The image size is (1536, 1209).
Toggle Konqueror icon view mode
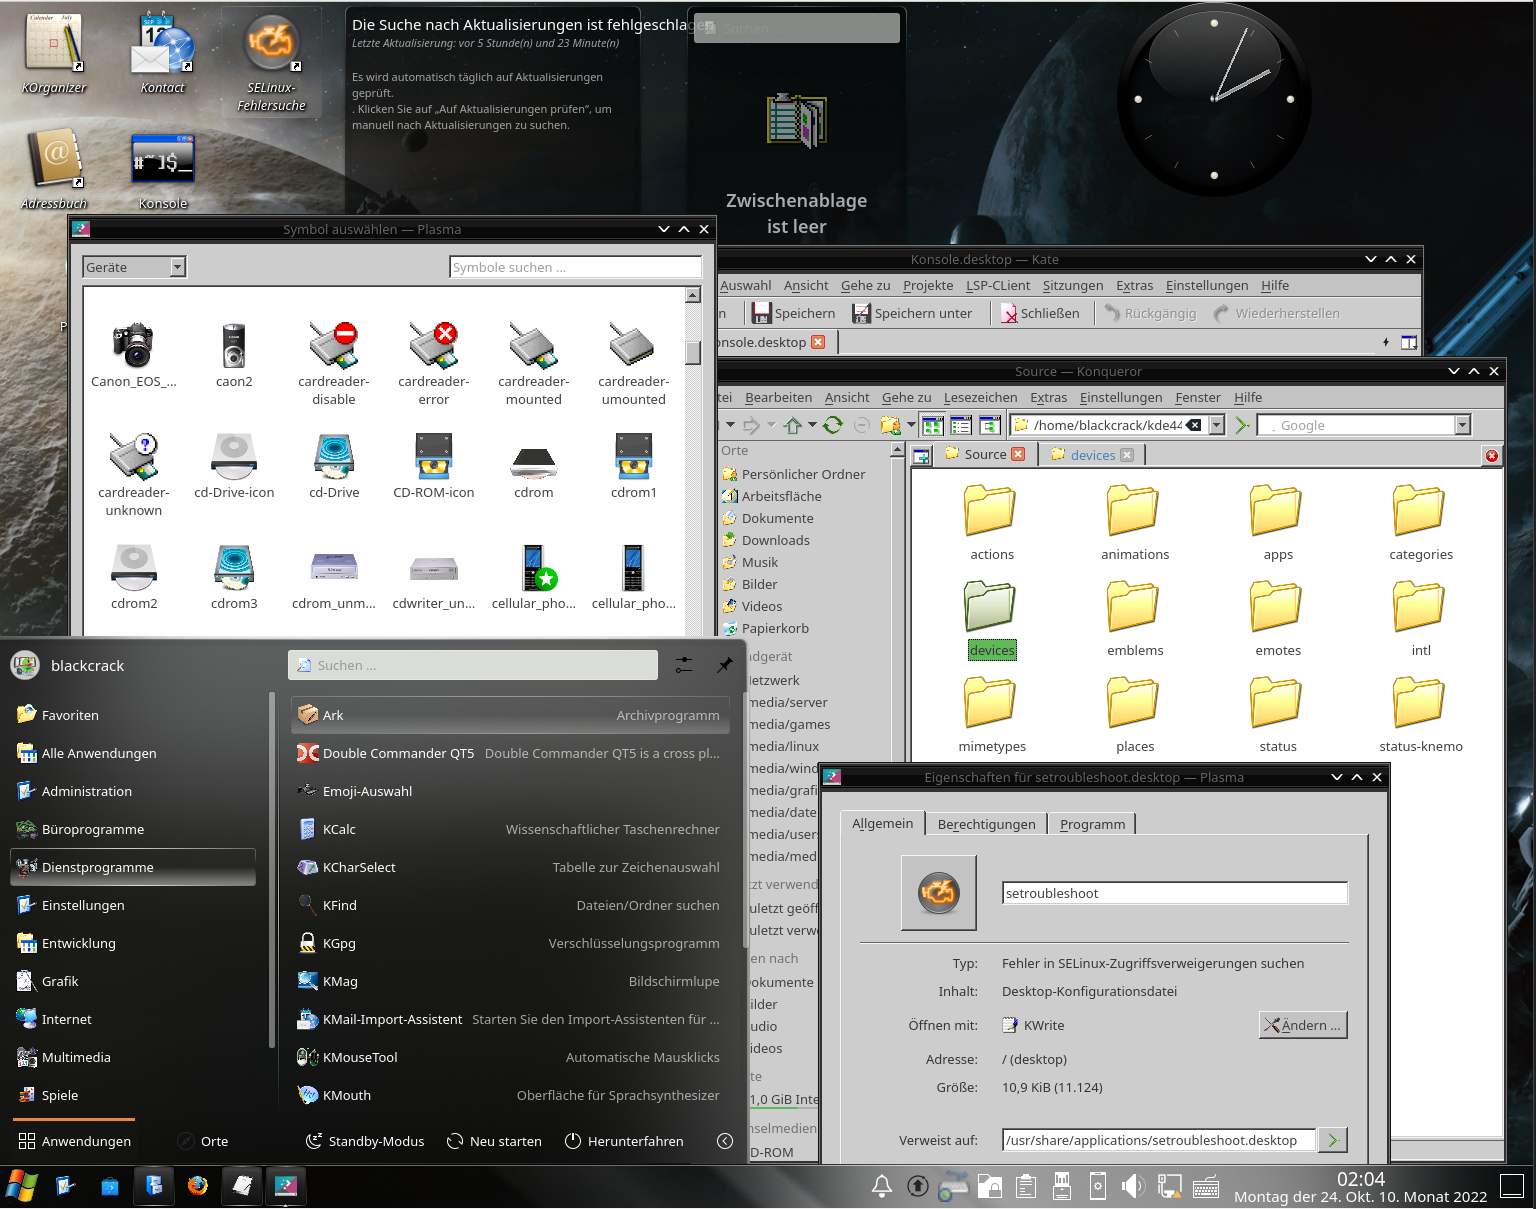(932, 424)
